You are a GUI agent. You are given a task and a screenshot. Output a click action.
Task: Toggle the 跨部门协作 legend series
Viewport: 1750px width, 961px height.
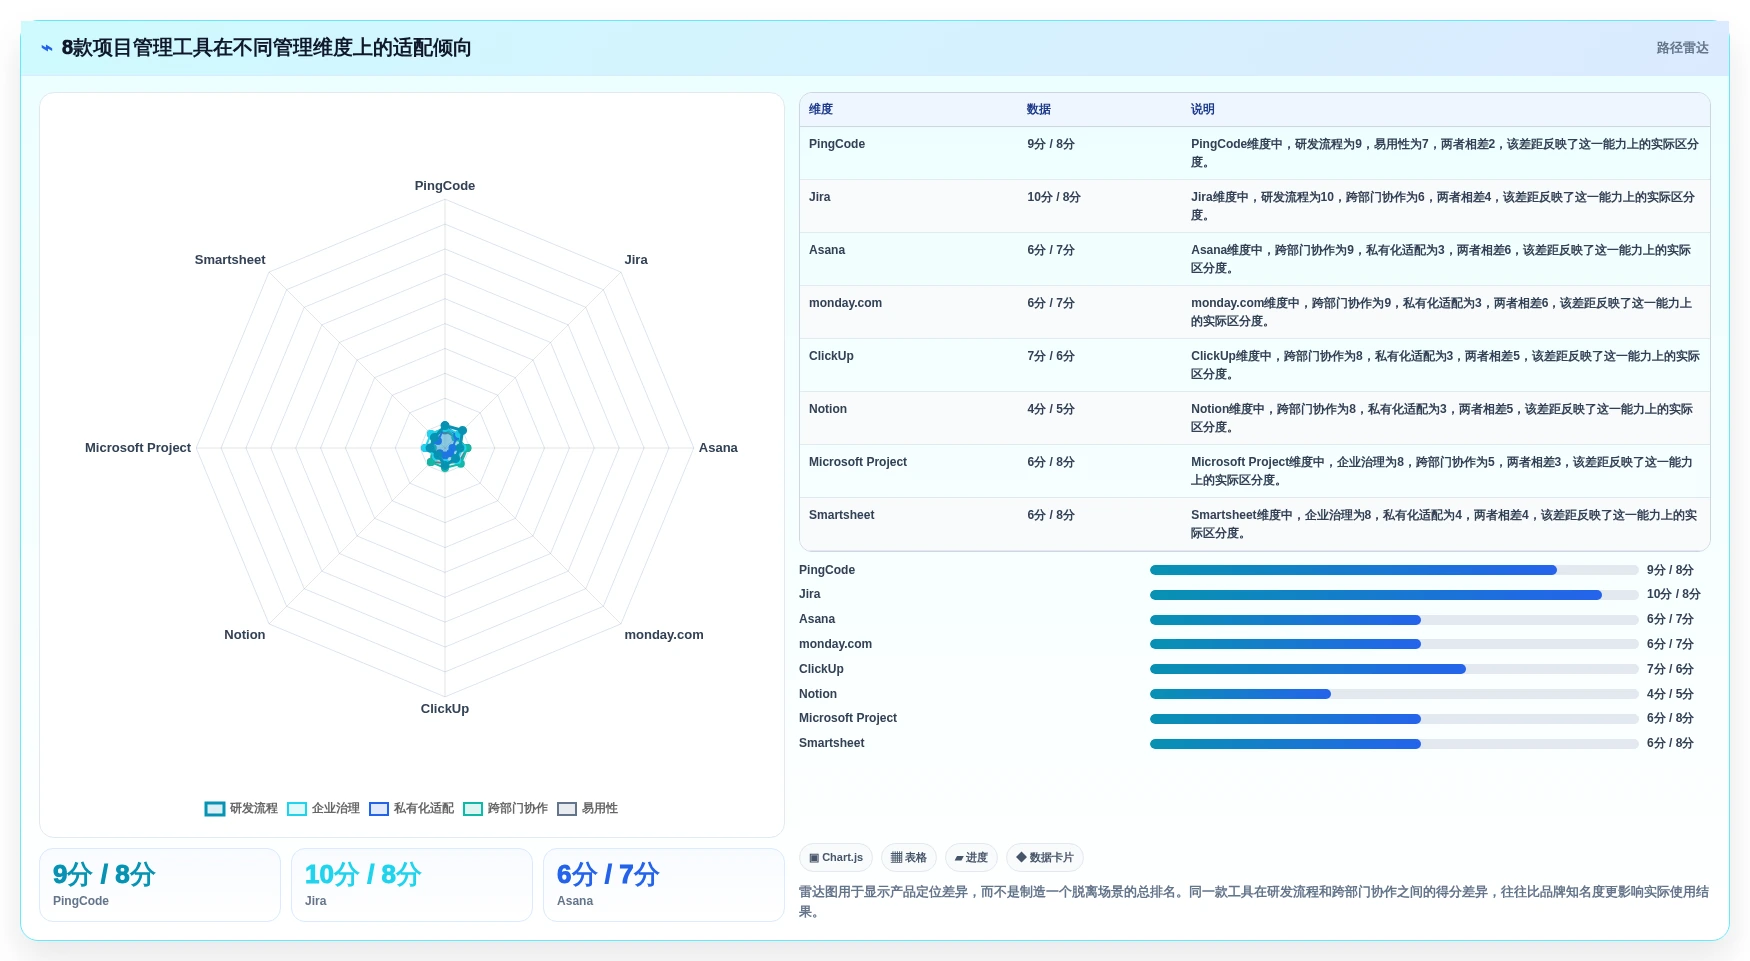[505, 808]
